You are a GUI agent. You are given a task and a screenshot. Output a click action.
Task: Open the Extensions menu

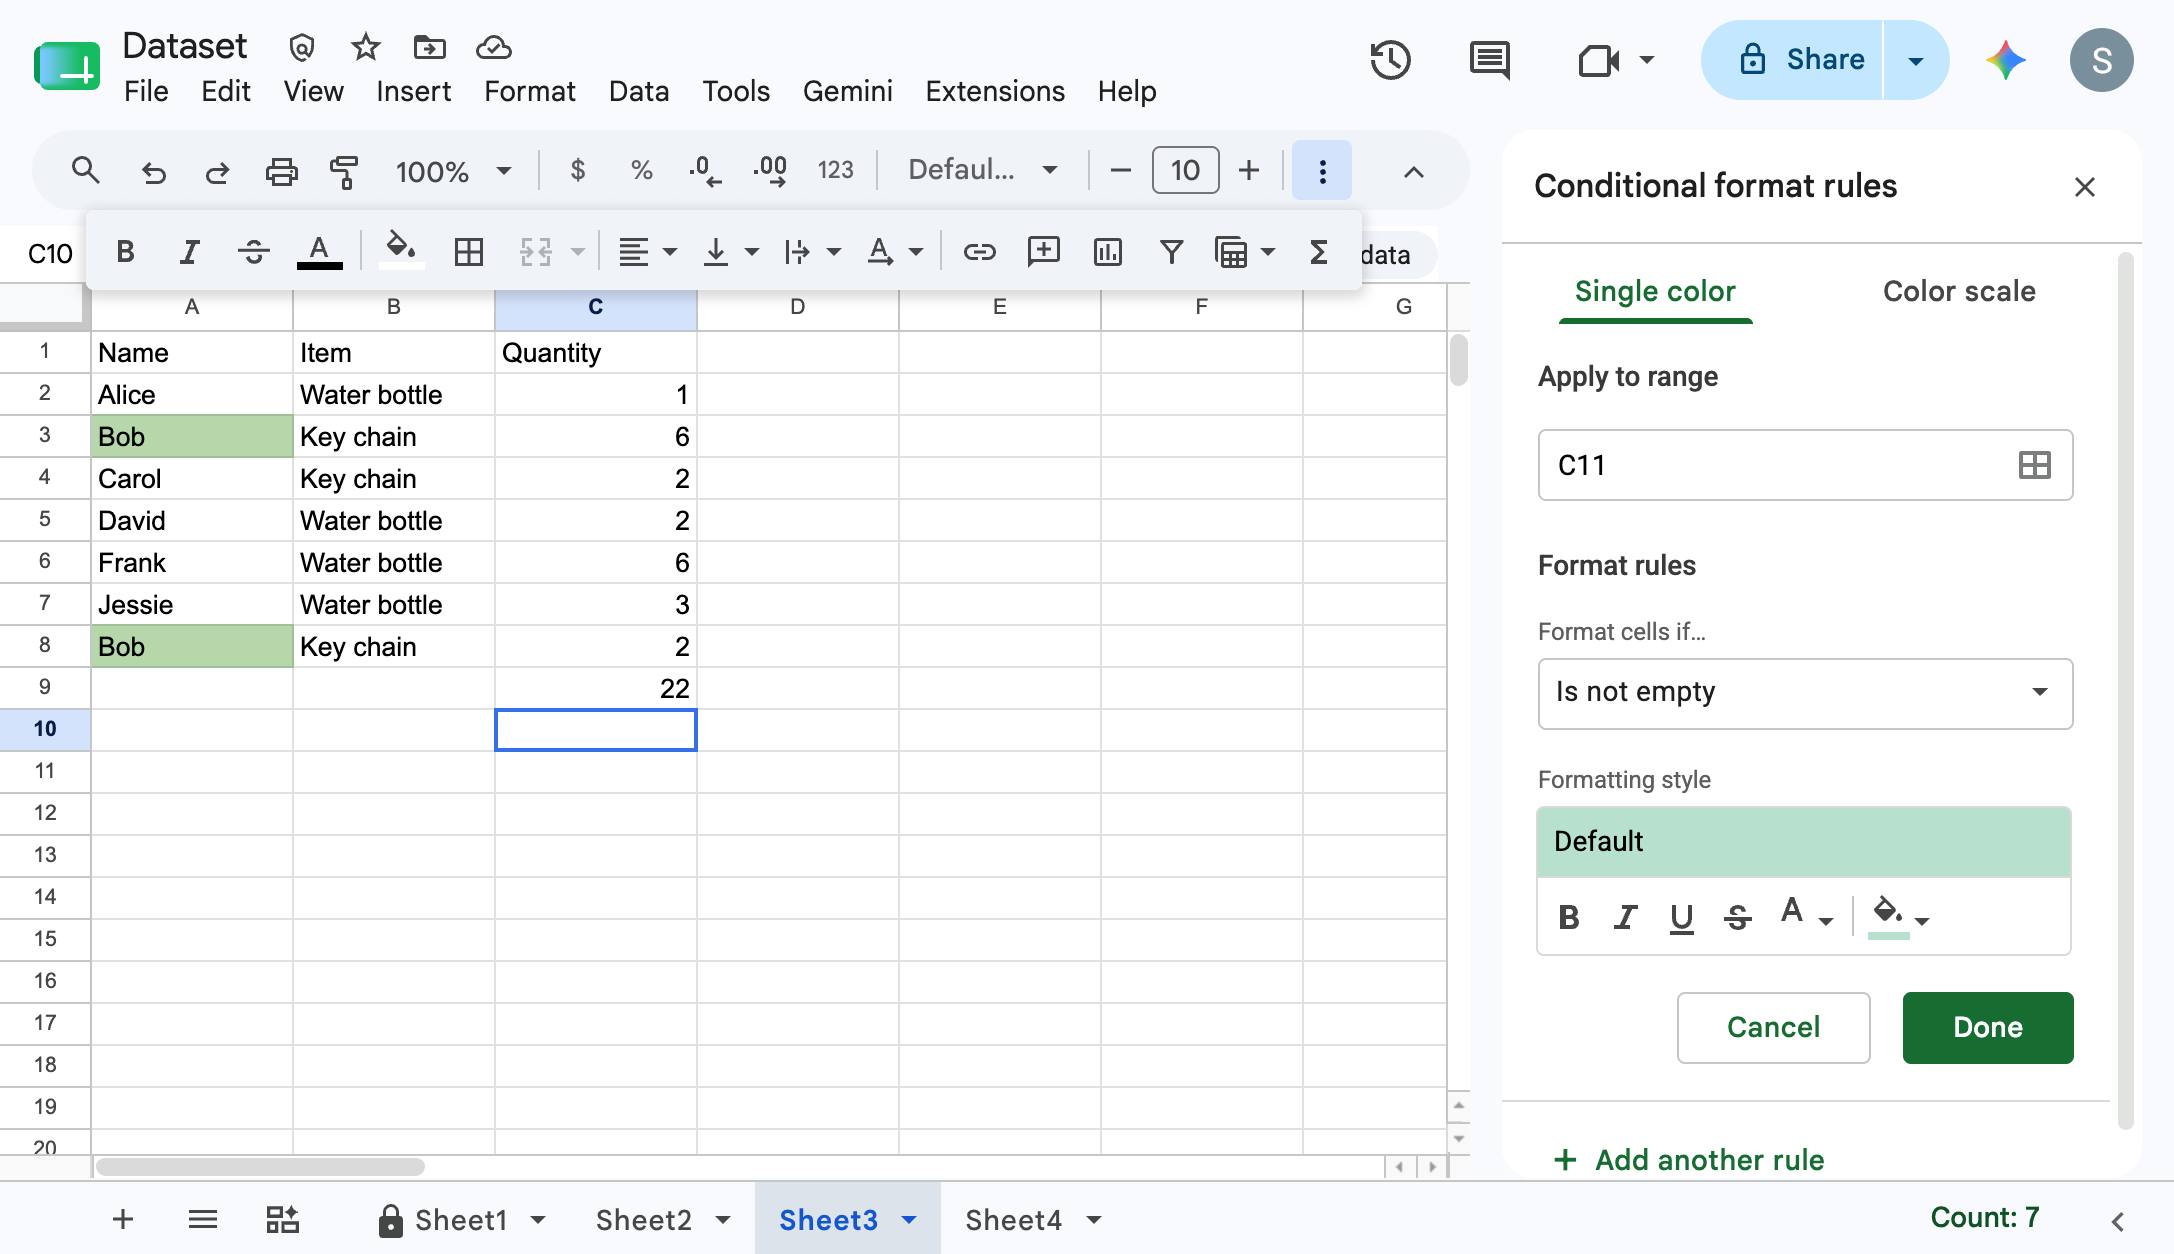995,91
